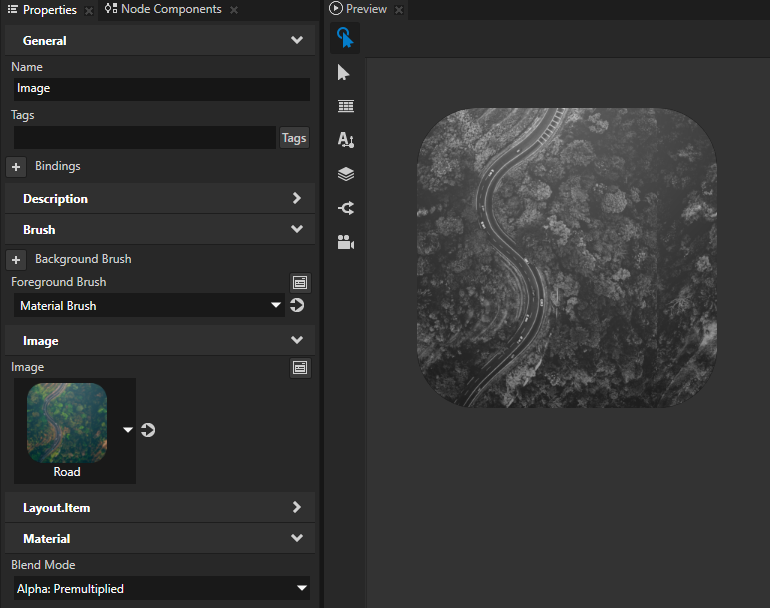Go to the Material Brush resource arrow

(297, 305)
